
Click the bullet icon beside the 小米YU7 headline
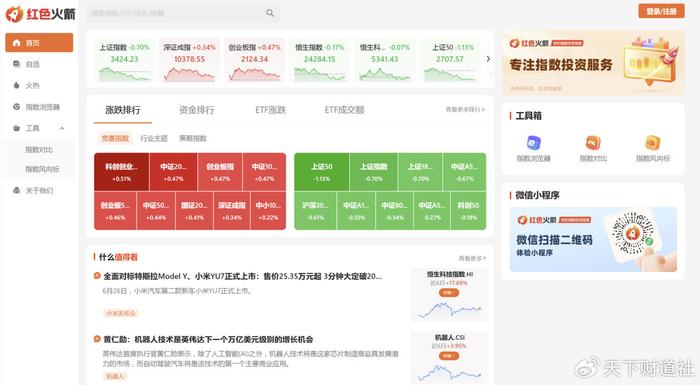pos(97,276)
